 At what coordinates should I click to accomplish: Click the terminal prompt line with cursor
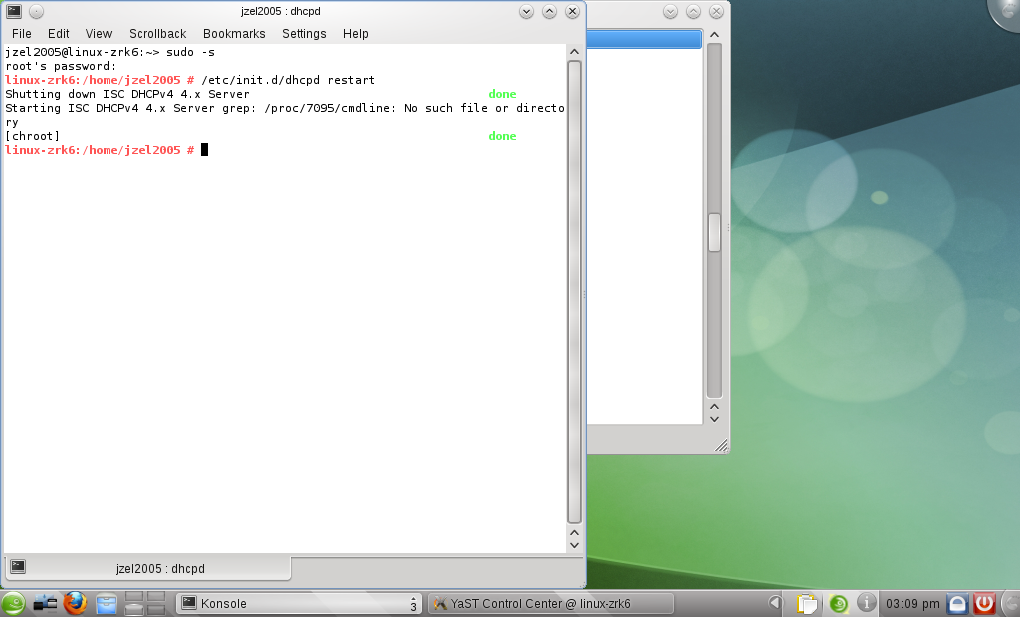pos(107,150)
